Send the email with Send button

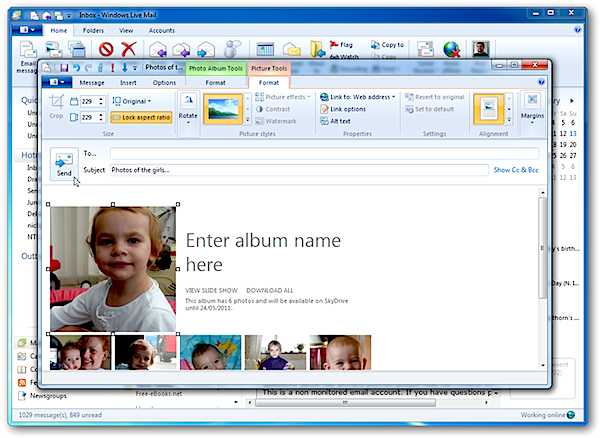[64, 163]
